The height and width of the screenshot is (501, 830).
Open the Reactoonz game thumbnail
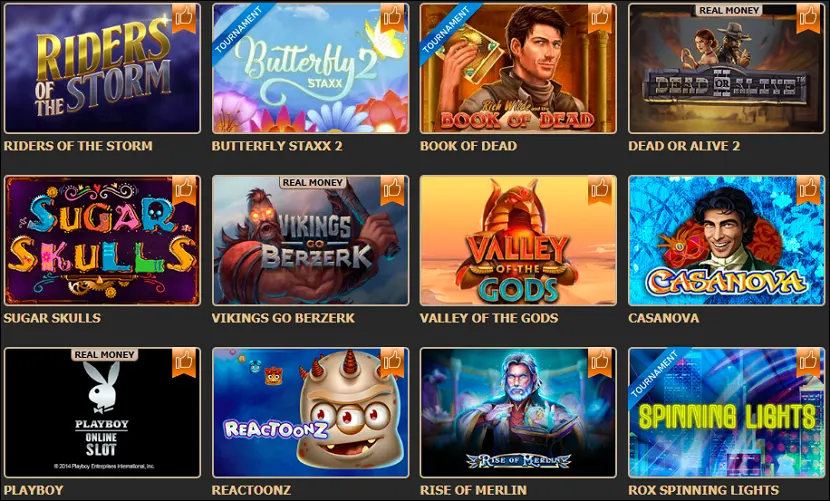tap(311, 413)
